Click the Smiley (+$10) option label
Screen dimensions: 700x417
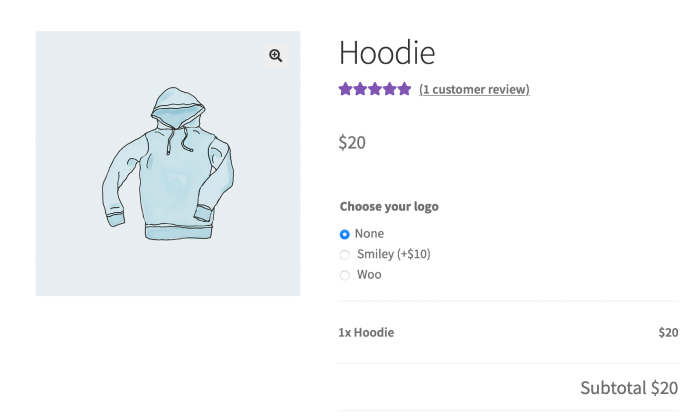(x=394, y=254)
